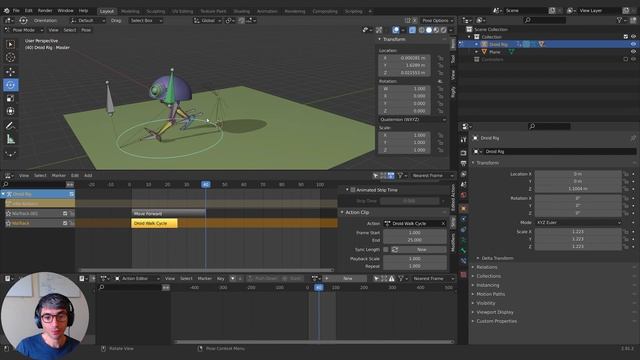Click the frame 40 playhead marker in NLA editor
Viewport: 640px width, 360px height.
pyautogui.click(x=206, y=184)
